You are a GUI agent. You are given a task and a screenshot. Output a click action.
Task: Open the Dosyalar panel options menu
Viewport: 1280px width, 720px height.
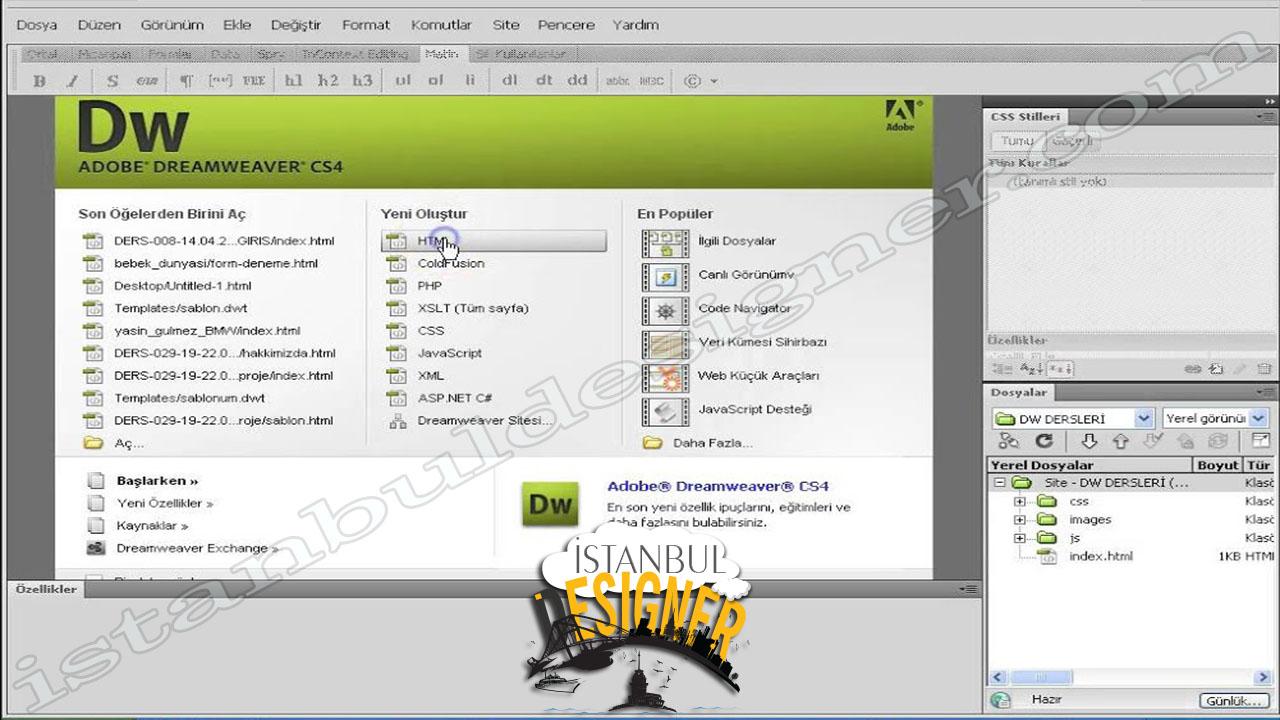[x=1268, y=392]
